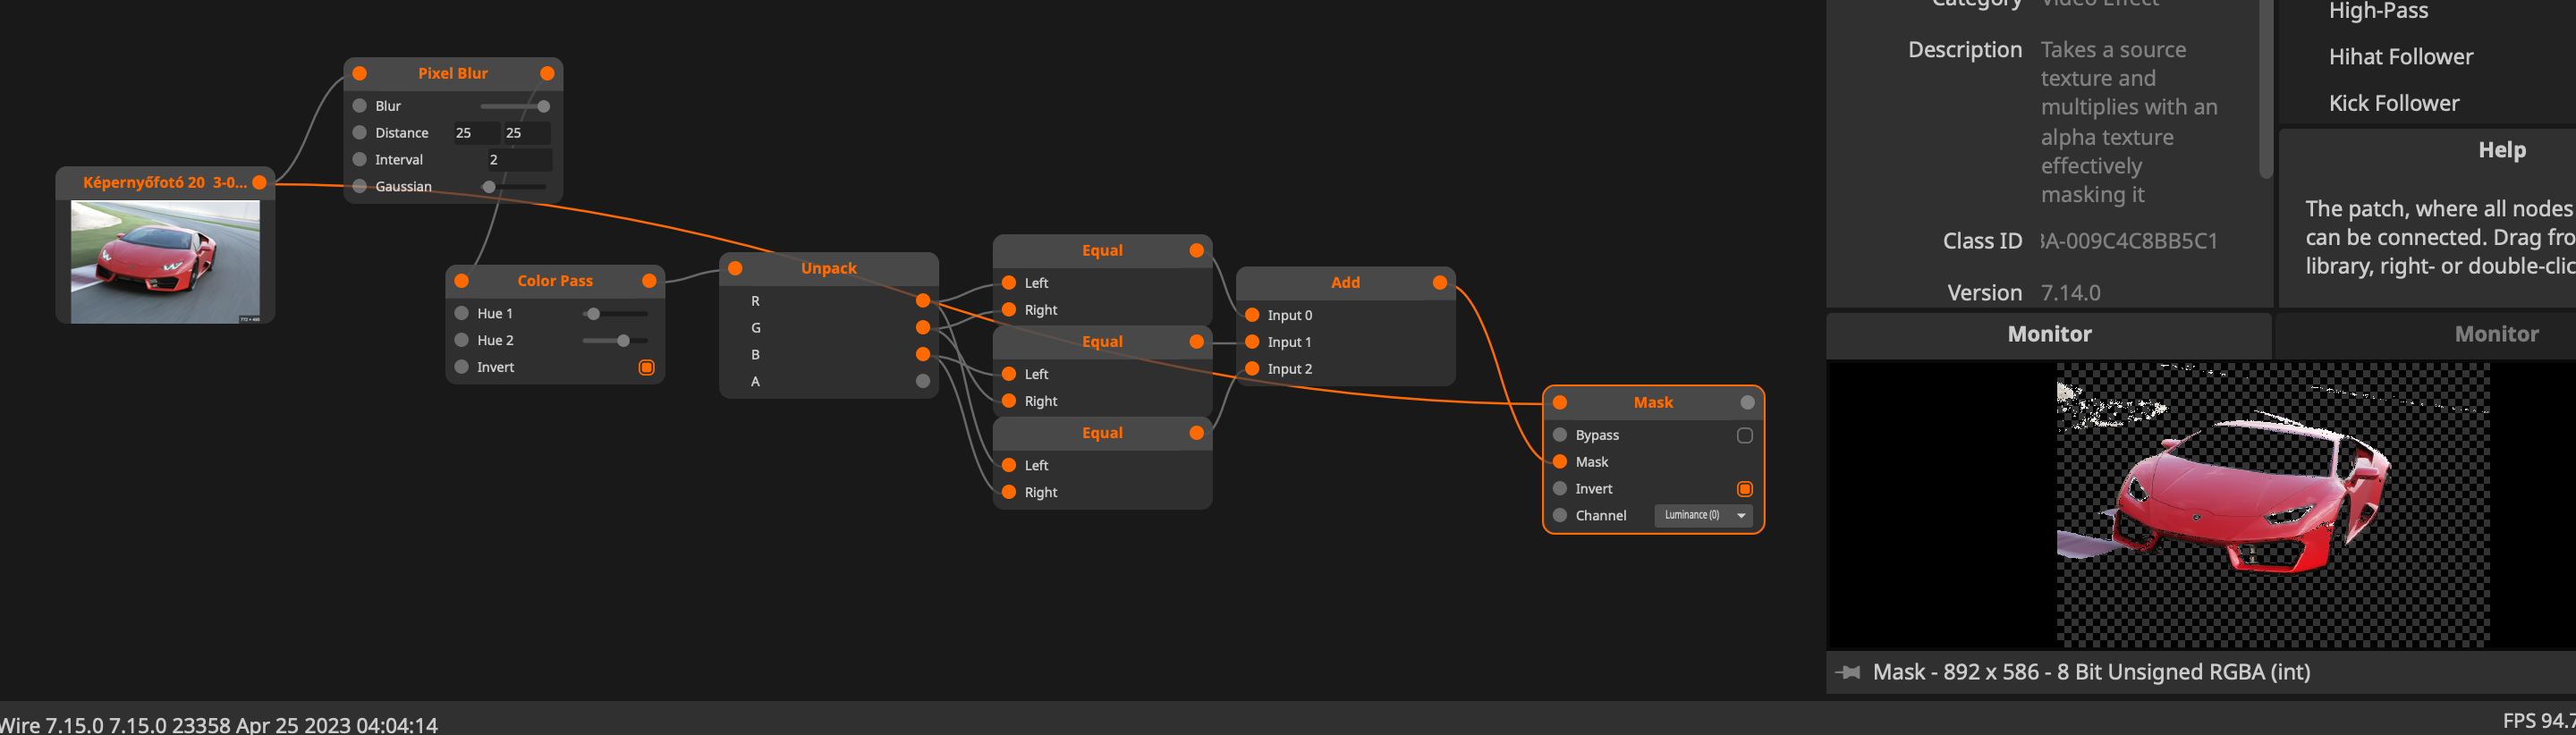This screenshot has width=2576, height=735.
Task: Click the dropdown arrow of Channel selector
Action: [x=1741, y=516]
